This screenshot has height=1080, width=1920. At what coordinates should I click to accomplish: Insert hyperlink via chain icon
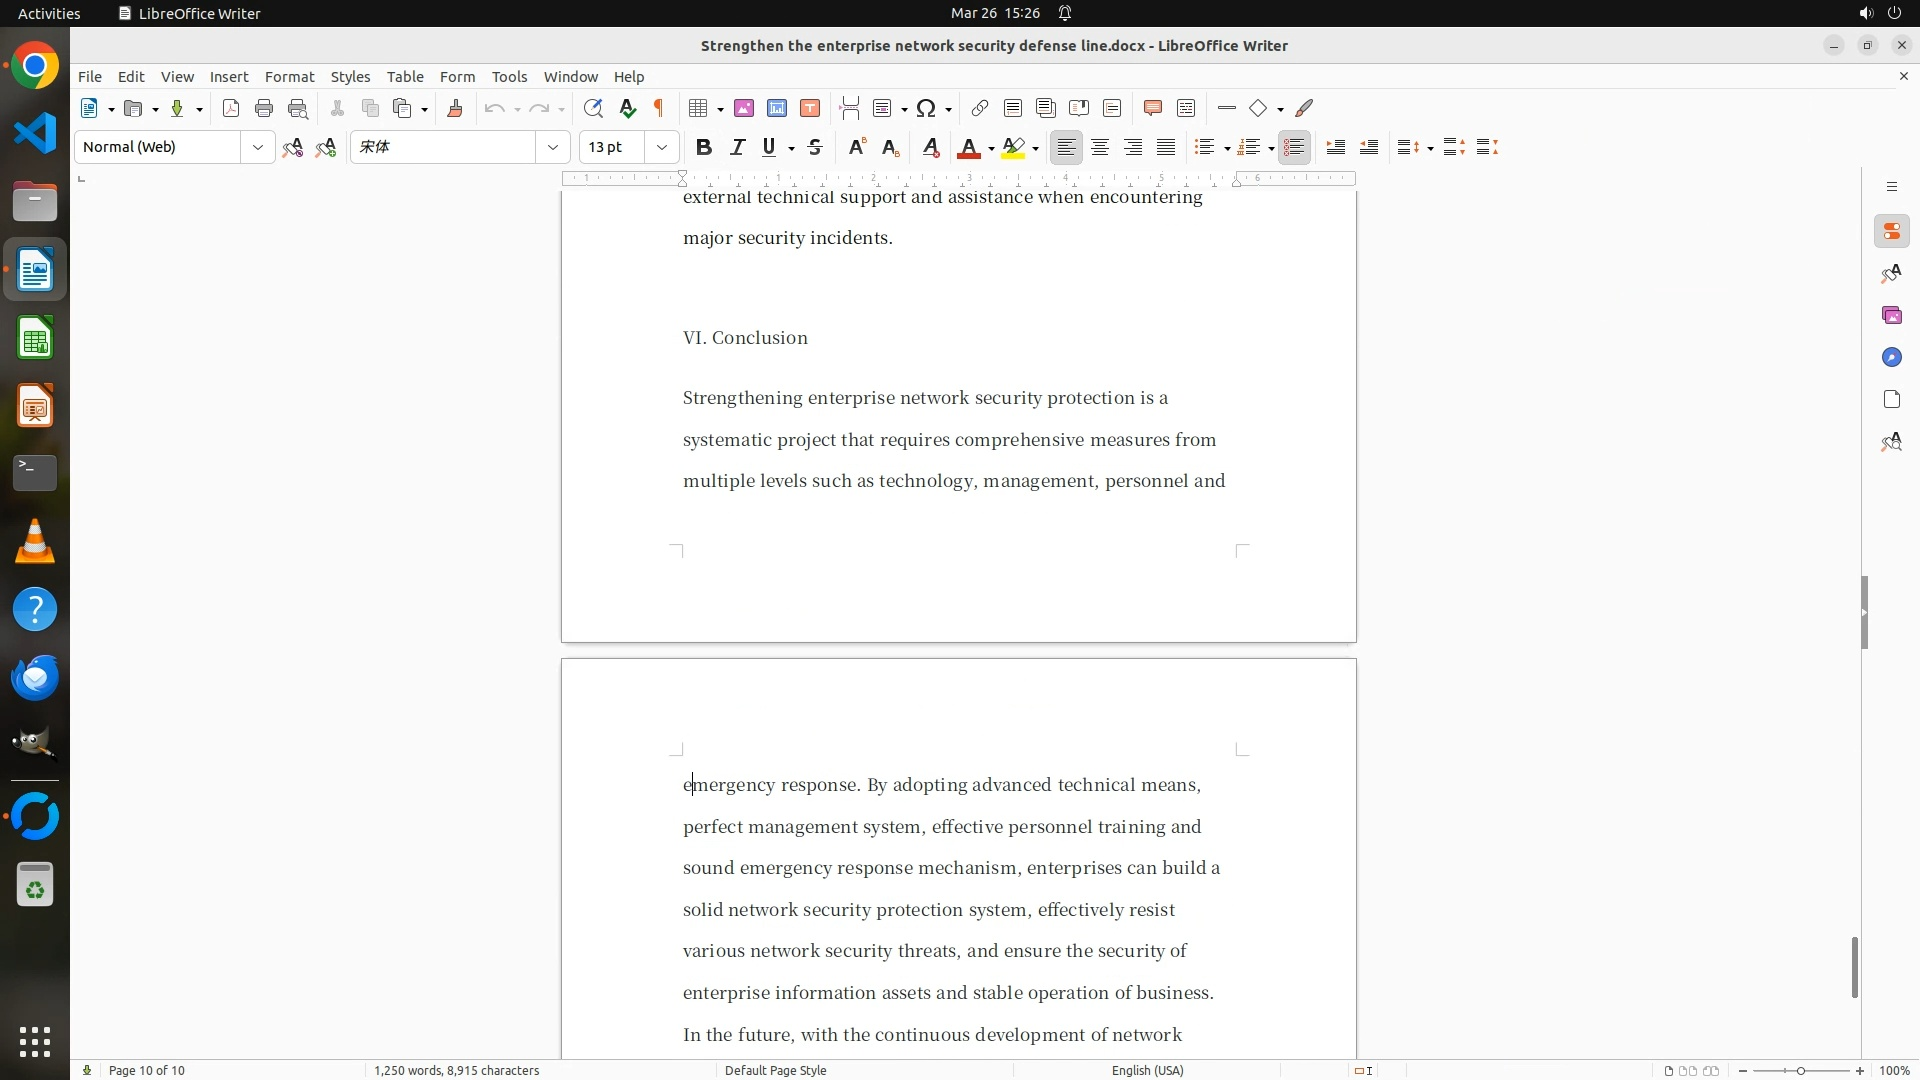(980, 109)
